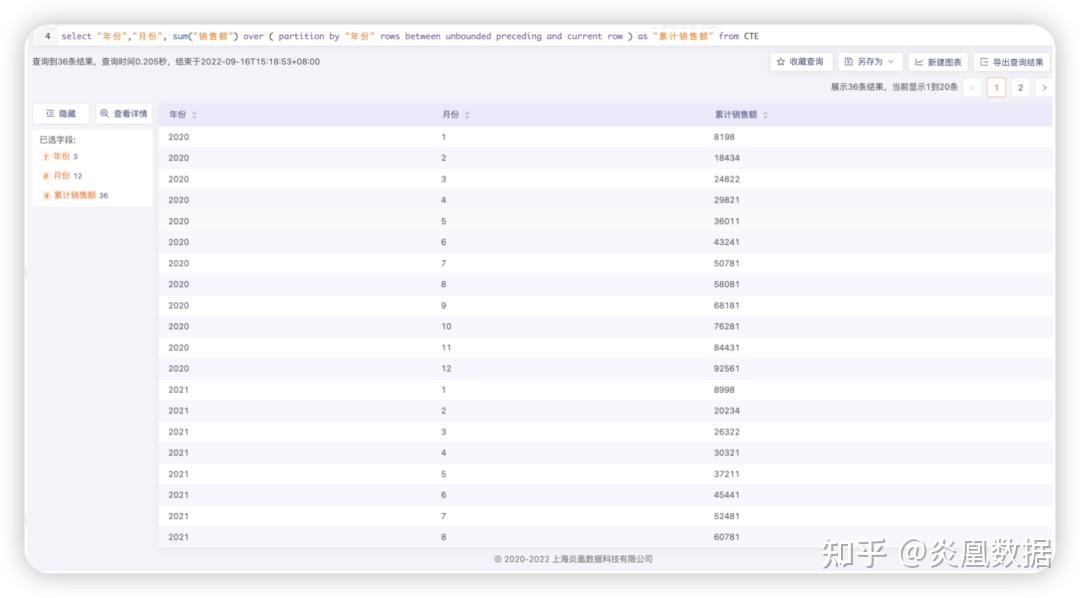This screenshot has width=1080, height=598.
Task: Click the 隐藏 hide fields button
Action: 61,114
